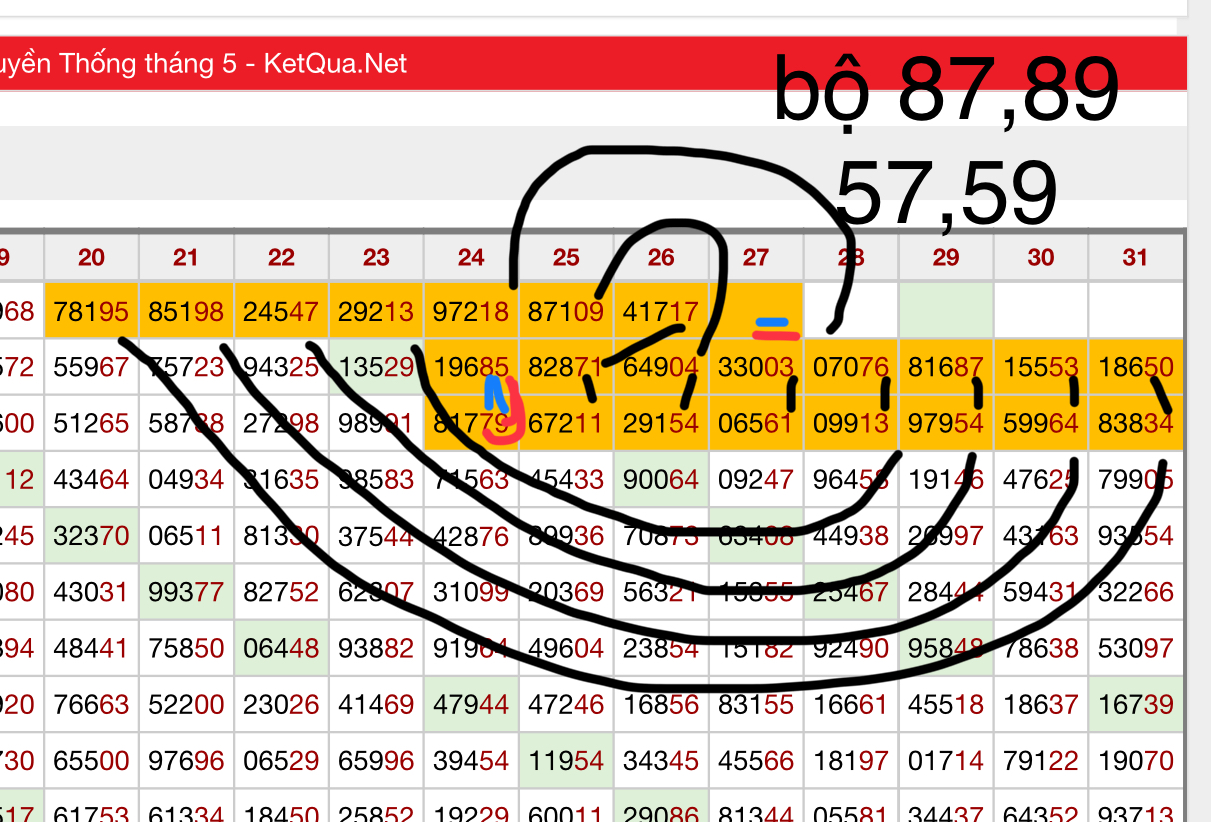Select the orange cell 18650 under day 31
The image size is (1211, 822).
pyautogui.click(x=1135, y=368)
